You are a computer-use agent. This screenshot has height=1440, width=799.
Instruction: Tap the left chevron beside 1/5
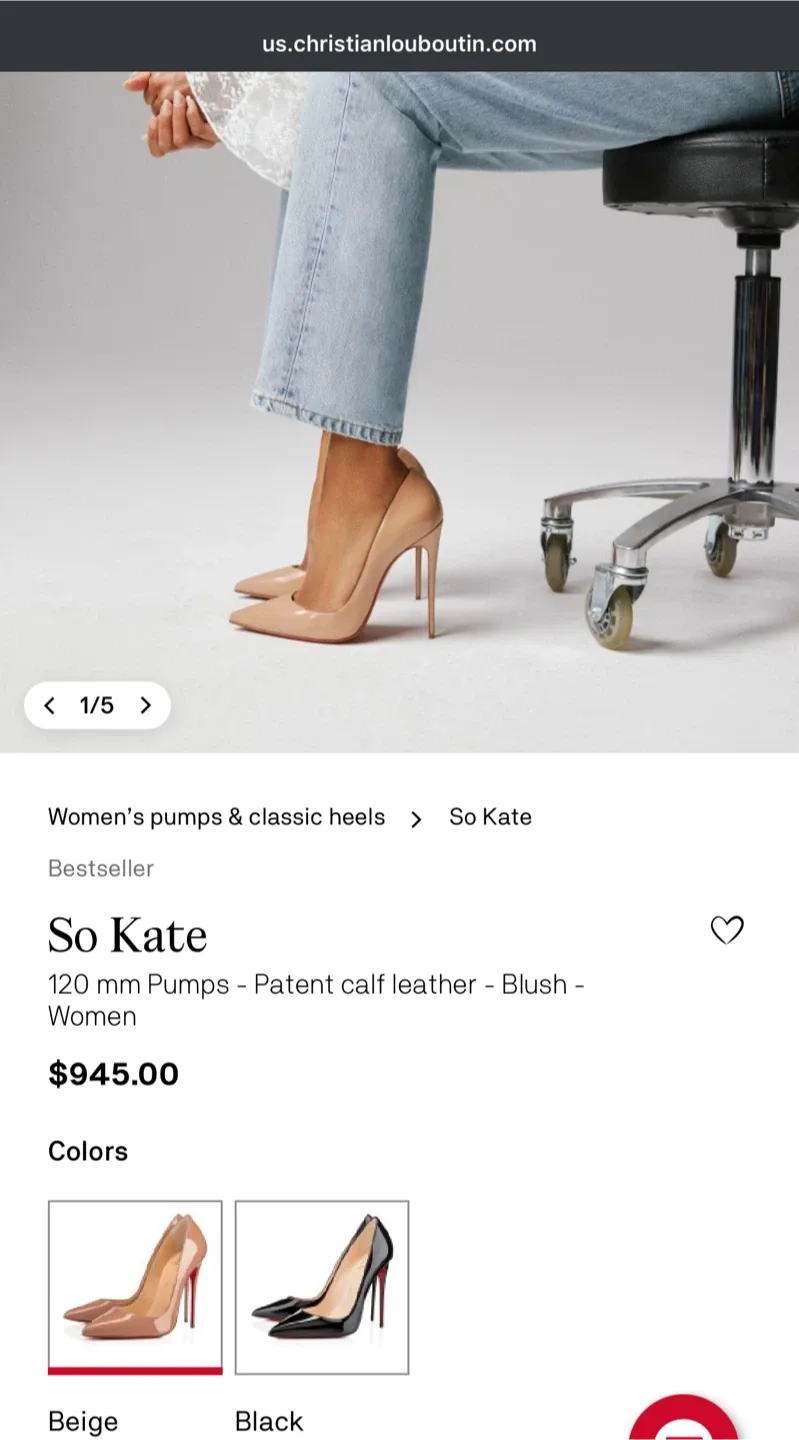(49, 706)
